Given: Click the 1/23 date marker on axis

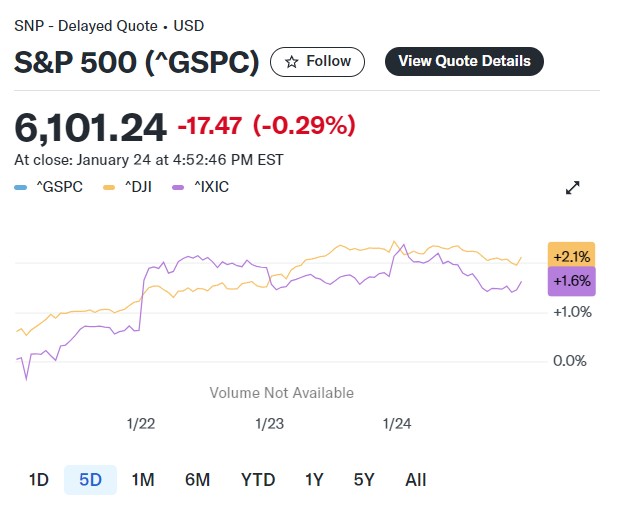Looking at the screenshot, I should click(x=269, y=423).
